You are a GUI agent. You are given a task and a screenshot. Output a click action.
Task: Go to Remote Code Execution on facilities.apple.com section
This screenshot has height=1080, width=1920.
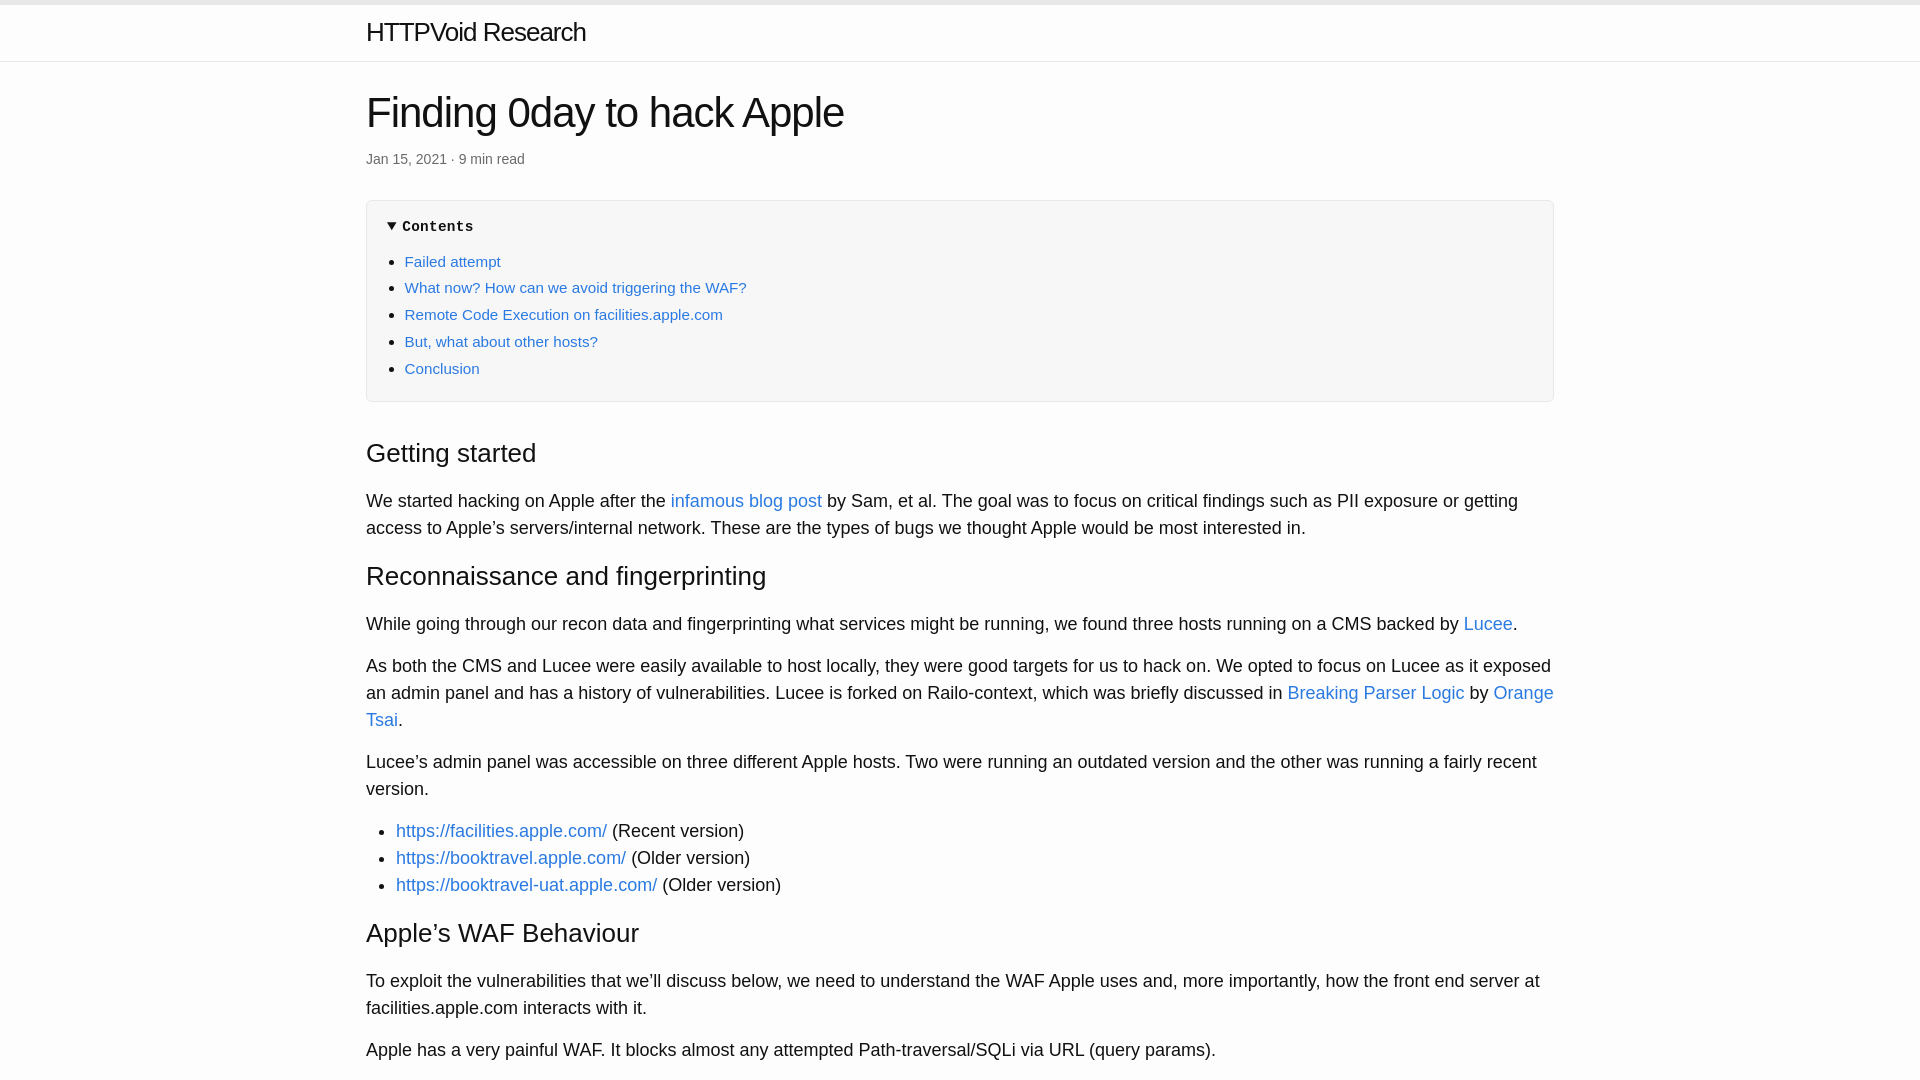[x=563, y=315]
